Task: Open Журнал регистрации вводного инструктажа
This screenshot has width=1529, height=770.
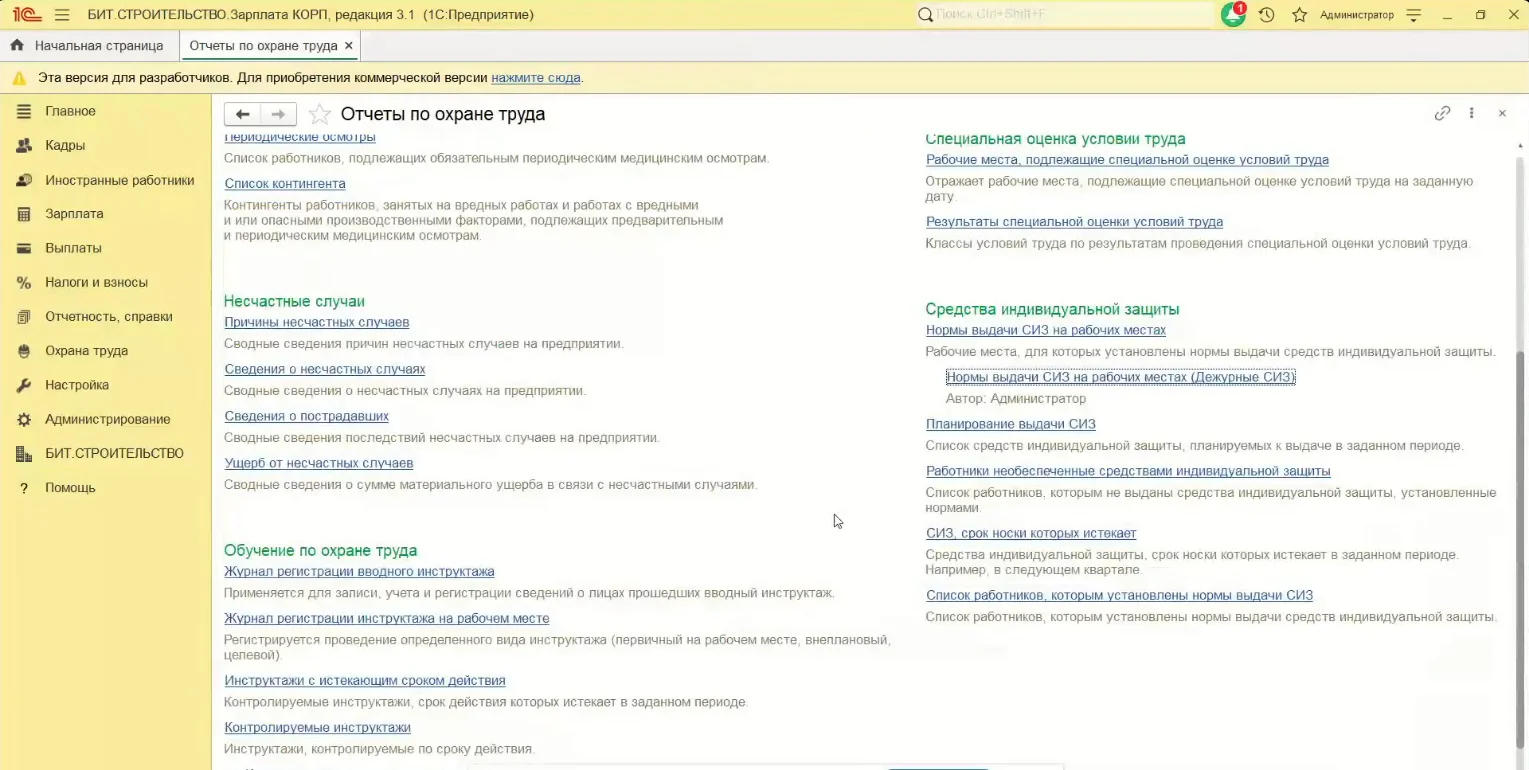Action: (x=359, y=572)
